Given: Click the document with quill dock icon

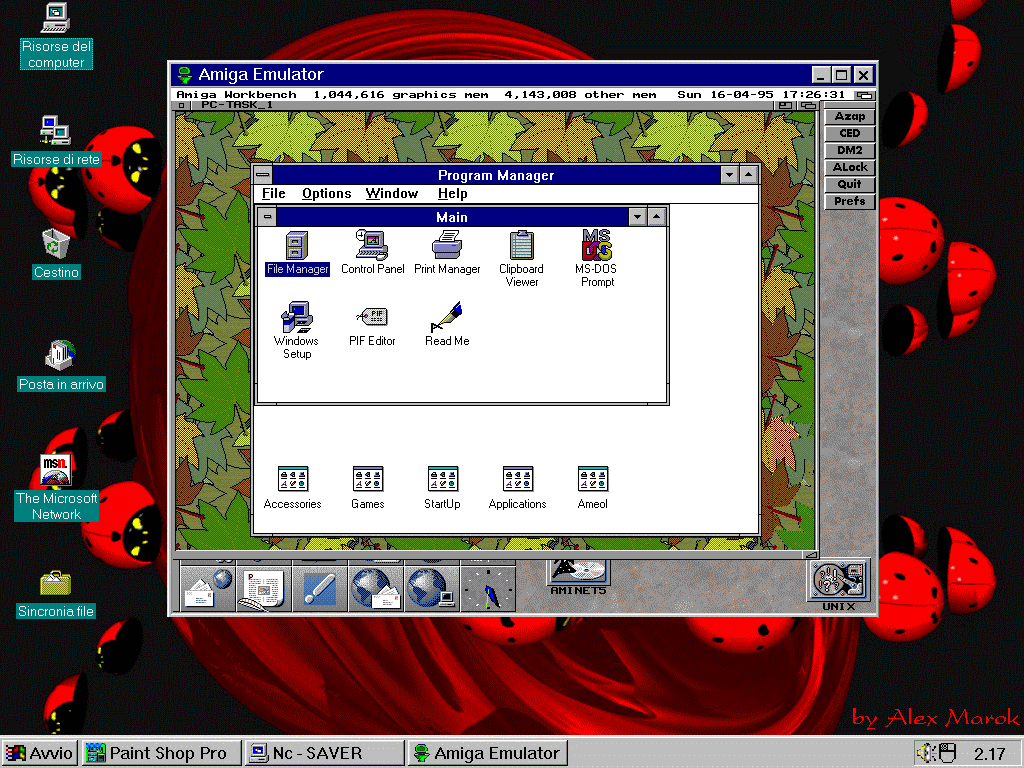Looking at the screenshot, I should (x=263, y=589).
